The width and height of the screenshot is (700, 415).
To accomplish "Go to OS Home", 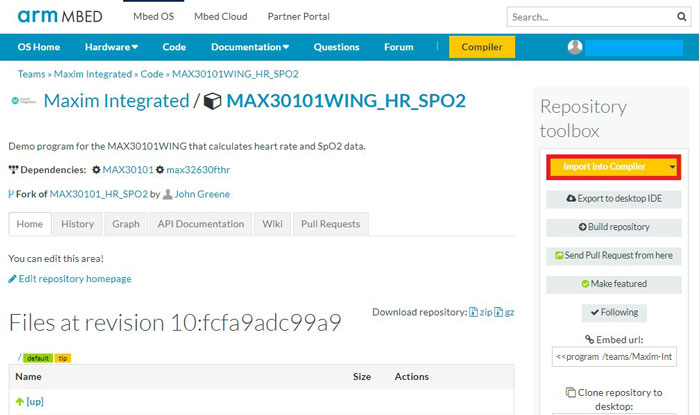I will tap(39, 47).
